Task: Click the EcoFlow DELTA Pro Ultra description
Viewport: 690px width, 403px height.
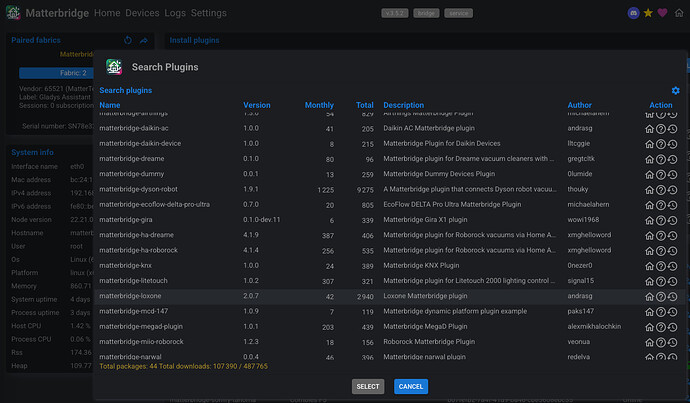Action: point(452,205)
